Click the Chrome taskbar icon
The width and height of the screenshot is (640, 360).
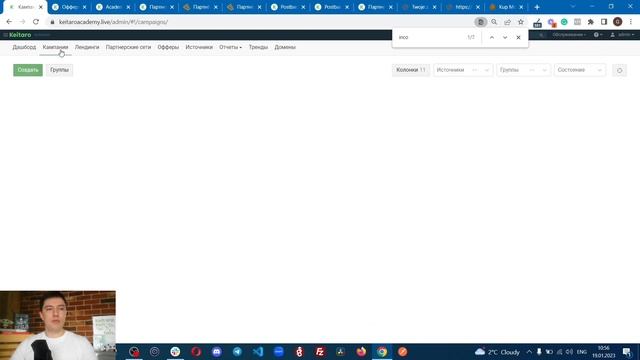pyautogui.click(x=382, y=352)
